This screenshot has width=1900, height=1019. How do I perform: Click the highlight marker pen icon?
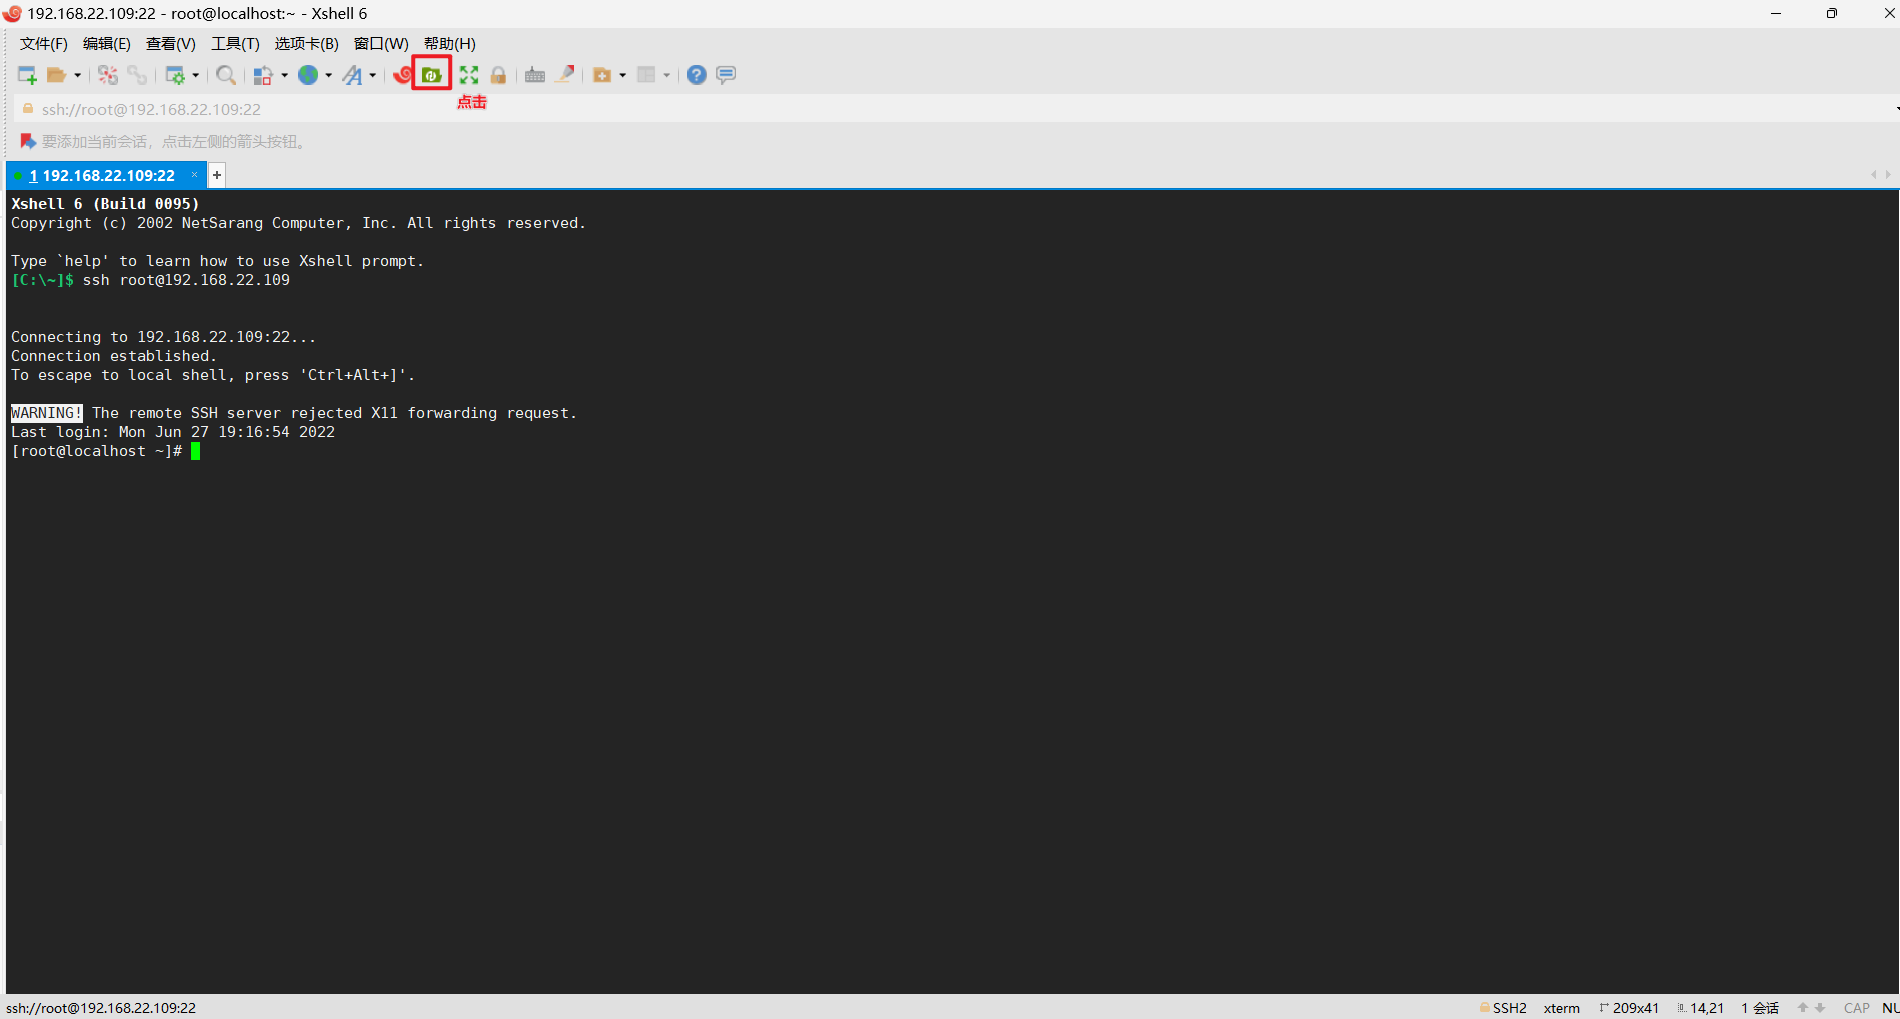(x=565, y=74)
